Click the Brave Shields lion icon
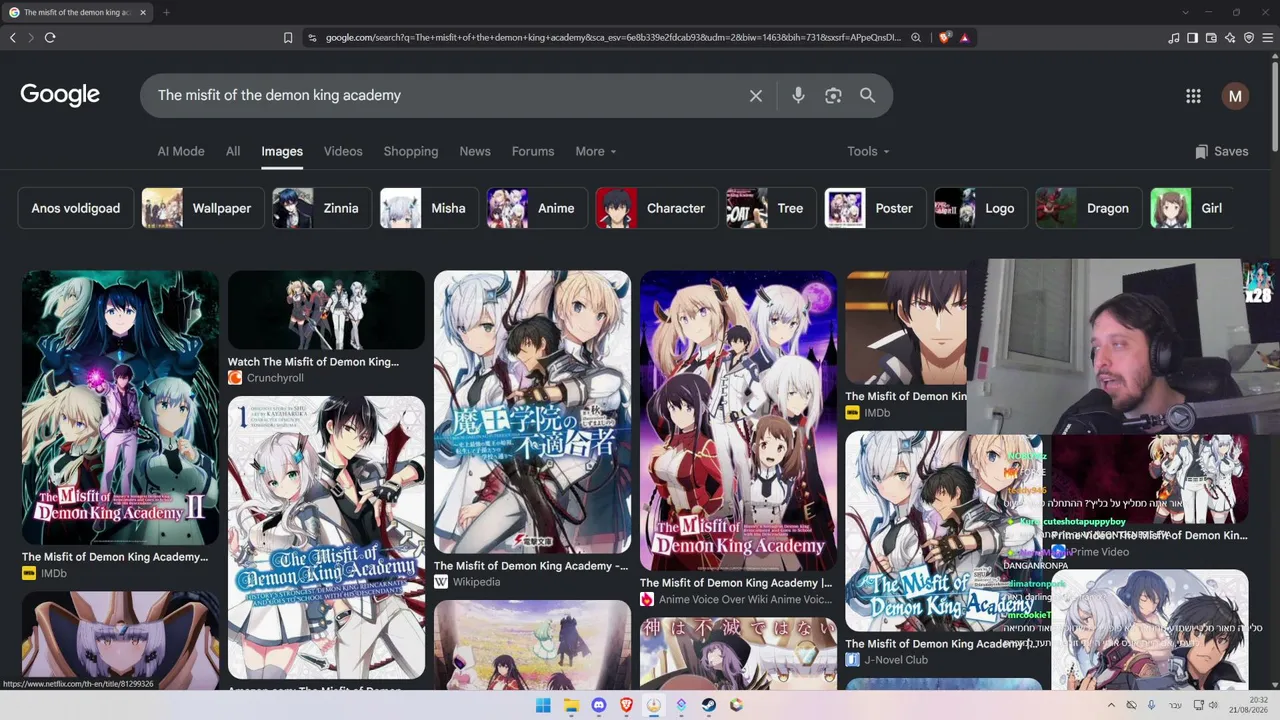The width and height of the screenshot is (1280, 720). (945, 38)
